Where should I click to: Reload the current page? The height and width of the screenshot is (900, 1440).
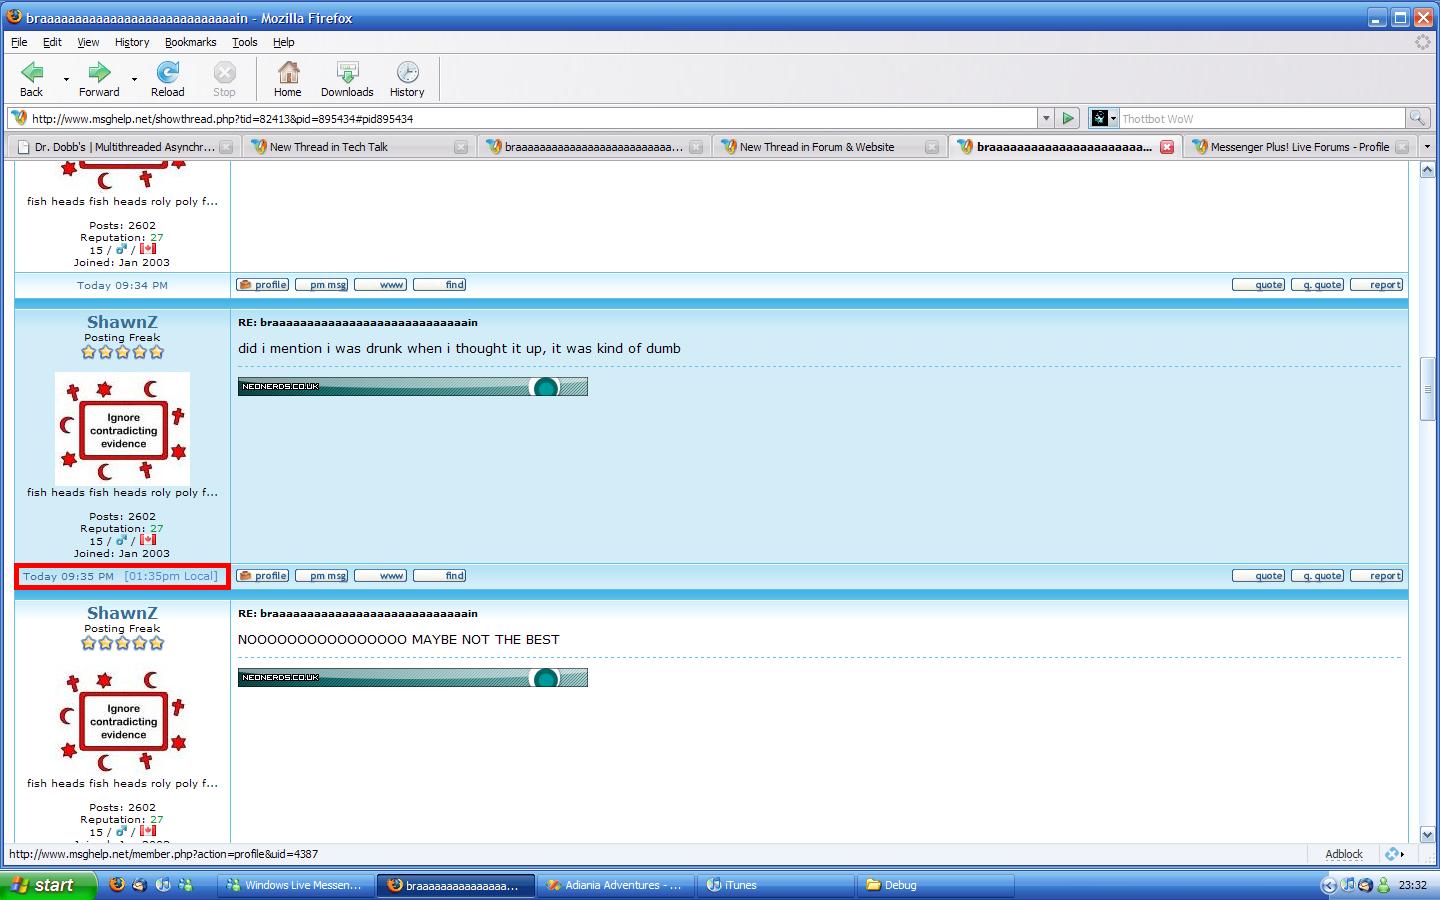pyautogui.click(x=167, y=78)
